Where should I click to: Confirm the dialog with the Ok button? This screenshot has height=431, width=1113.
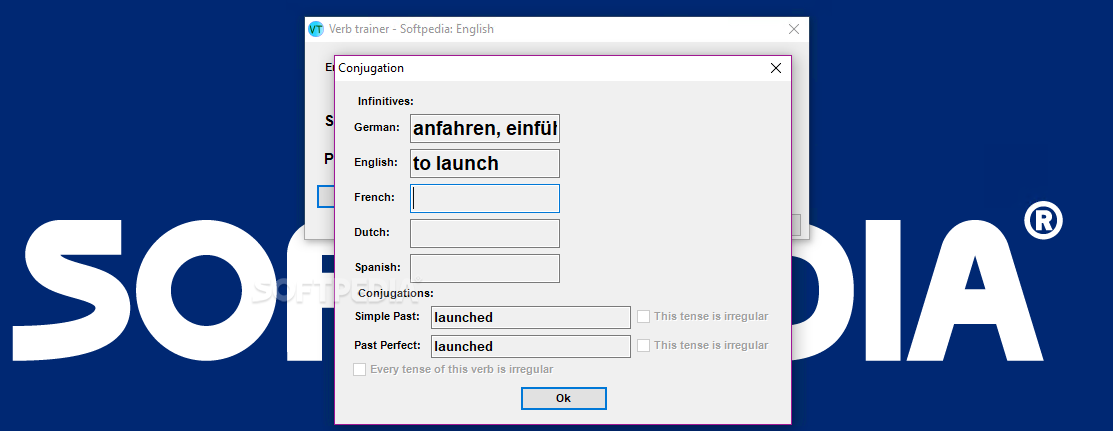pos(564,398)
